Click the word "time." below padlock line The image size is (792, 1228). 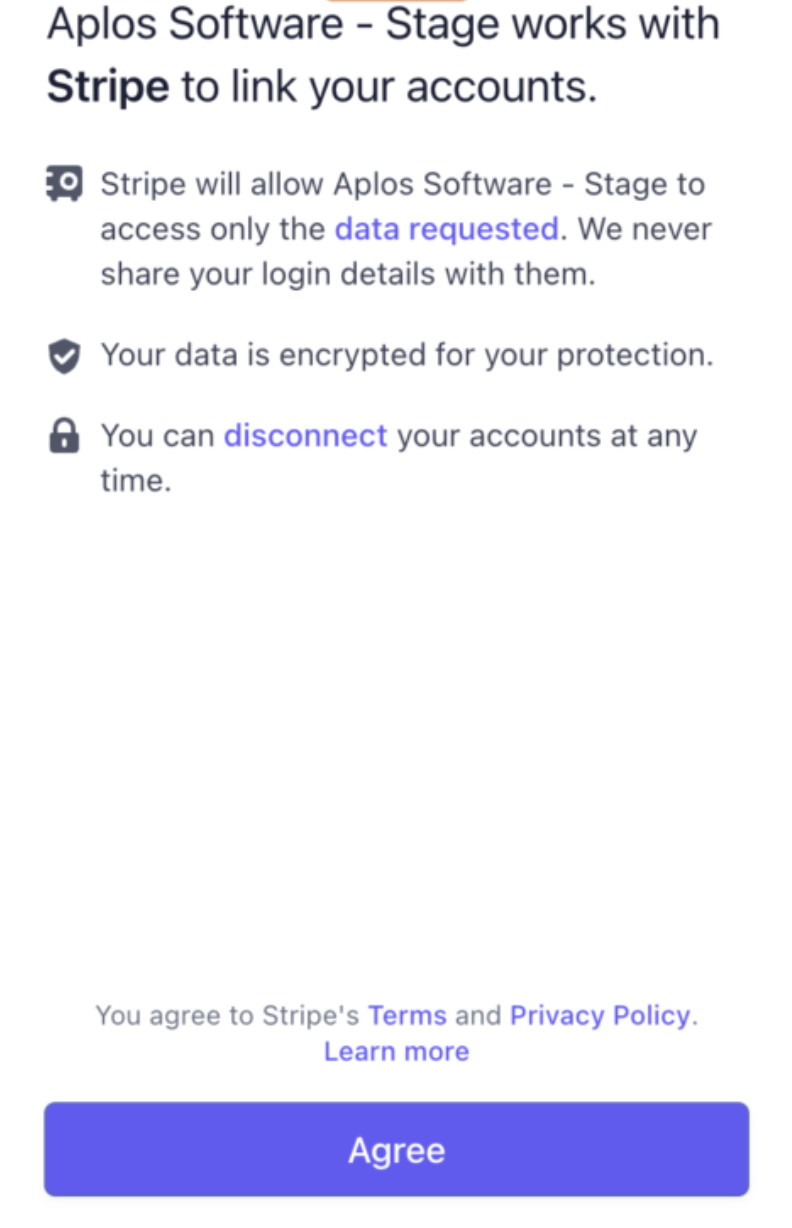tap(136, 481)
